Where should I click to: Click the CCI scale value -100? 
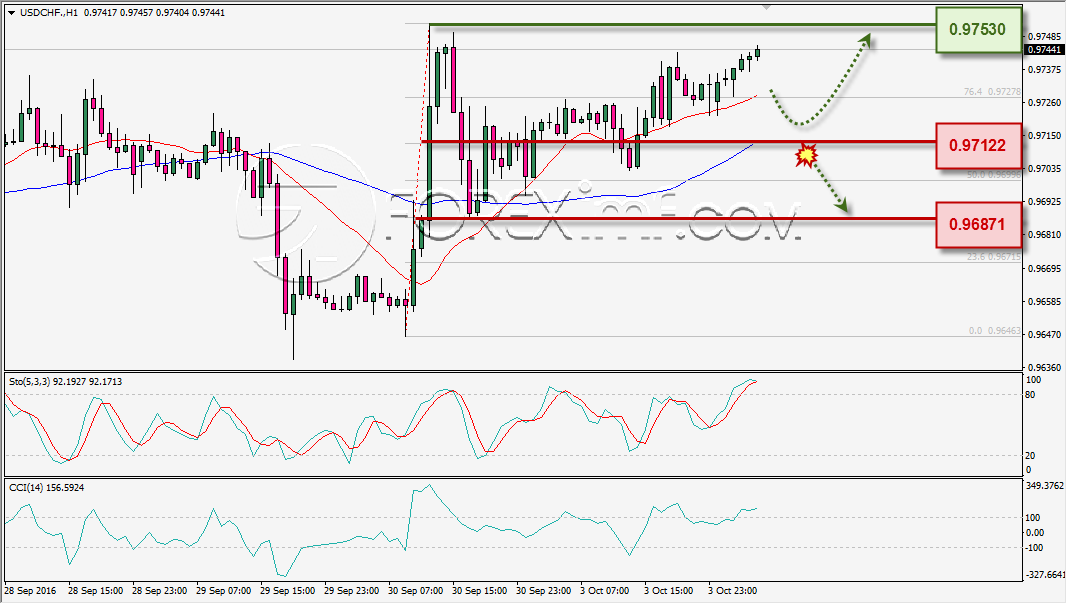coord(1034,548)
